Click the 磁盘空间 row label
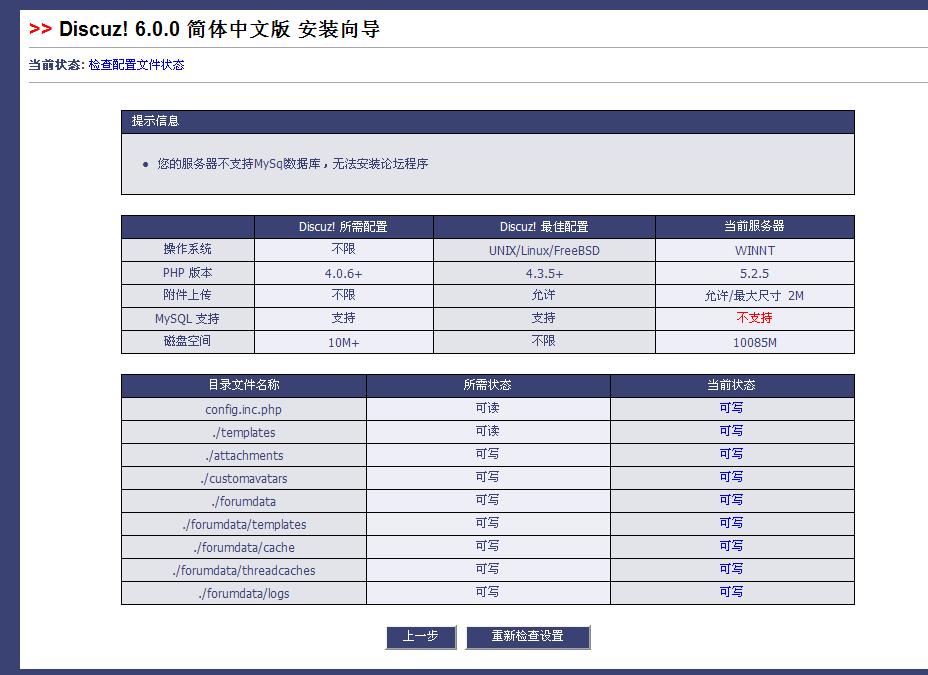The image size is (928, 675). click(188, 342)
